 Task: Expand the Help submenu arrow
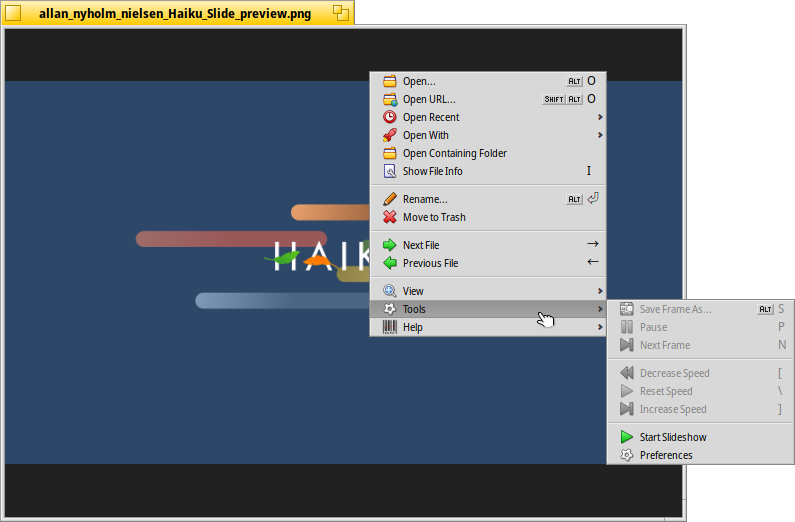click(x=600, y=327)
